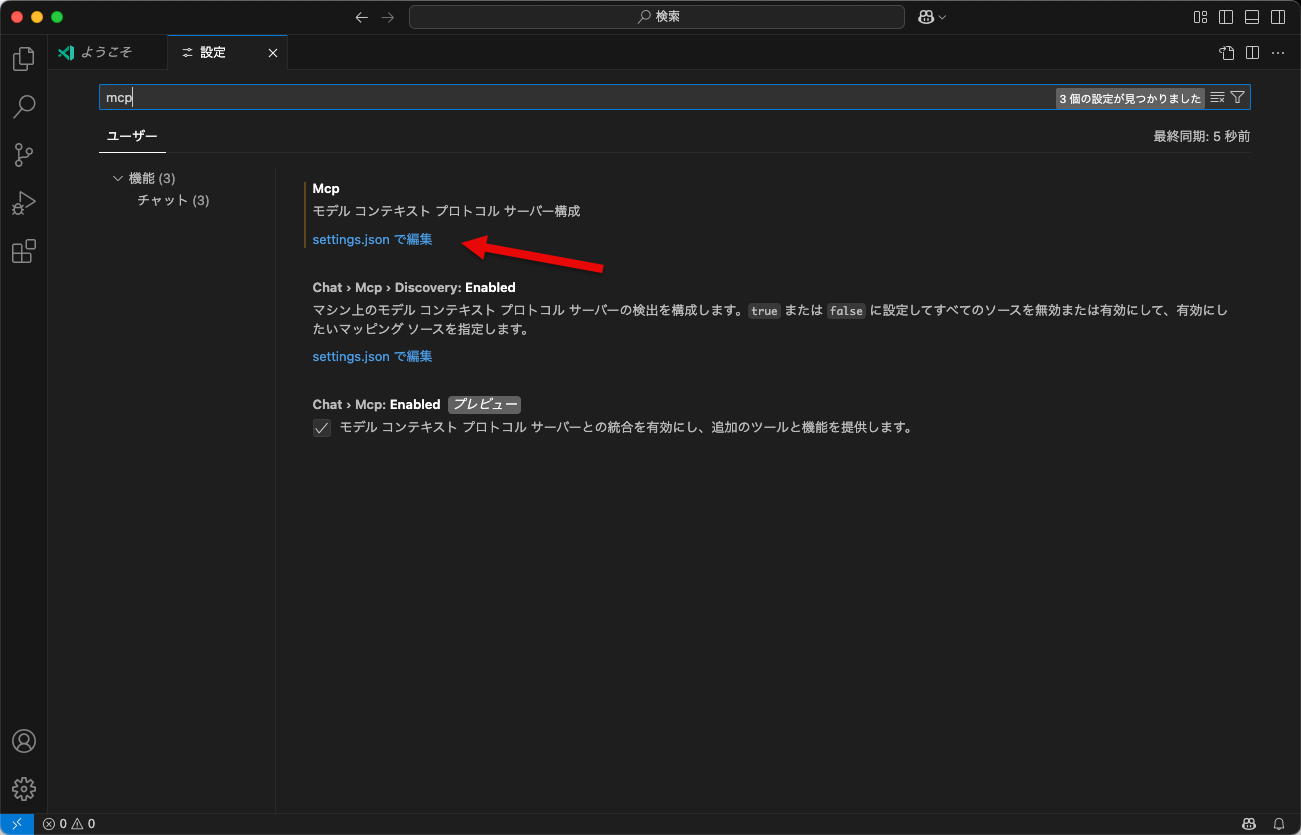Image resolution: width=1301 pixels, height=835 pixels.
Task: Click the remote window indicator in status bar
Action: click(x=17, y=824)
